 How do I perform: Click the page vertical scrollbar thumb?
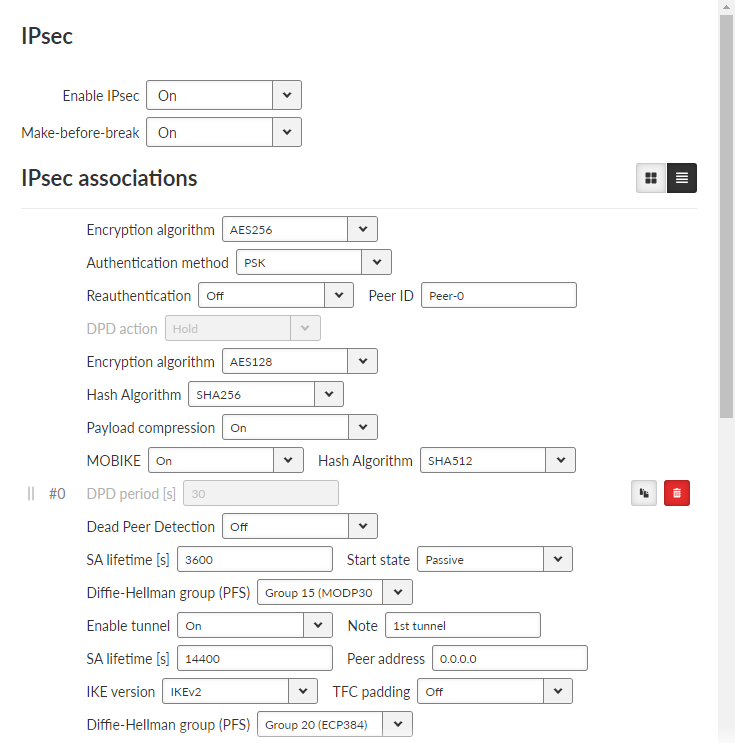tap(726, 216)
